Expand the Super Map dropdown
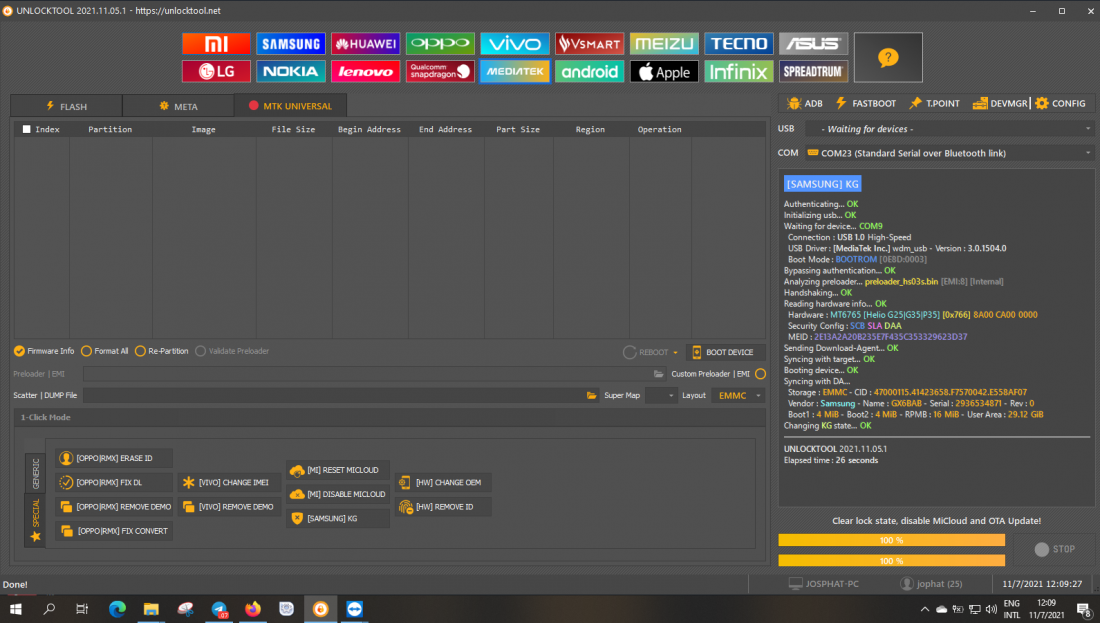Screen dimensions: 1100x623 [x=662, y=396]
